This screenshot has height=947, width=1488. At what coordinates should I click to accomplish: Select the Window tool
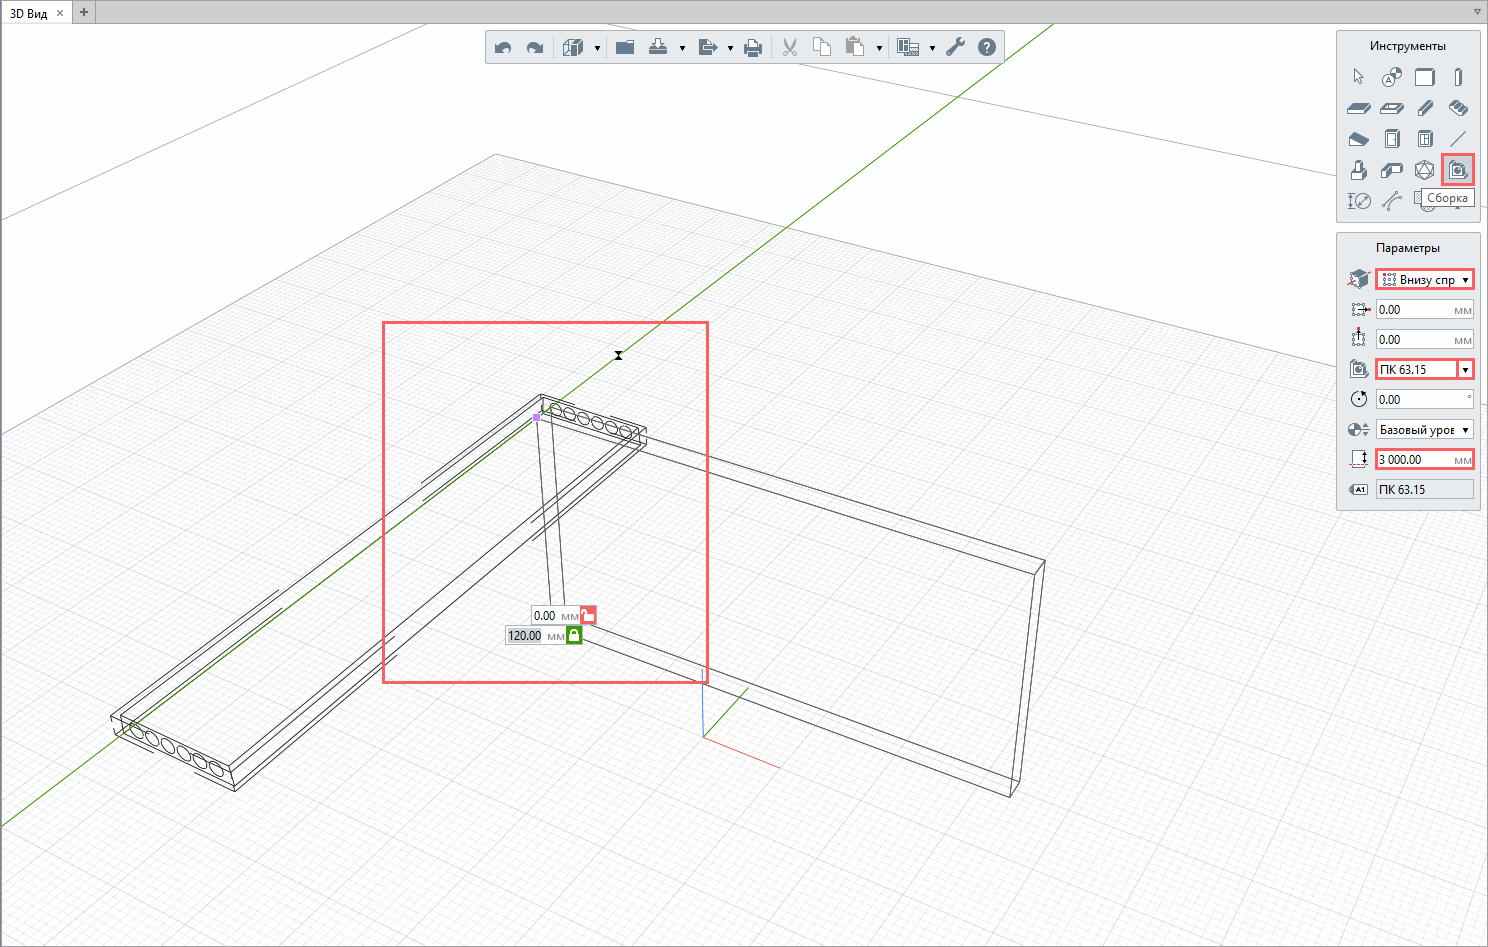(x=1425, y=139)
